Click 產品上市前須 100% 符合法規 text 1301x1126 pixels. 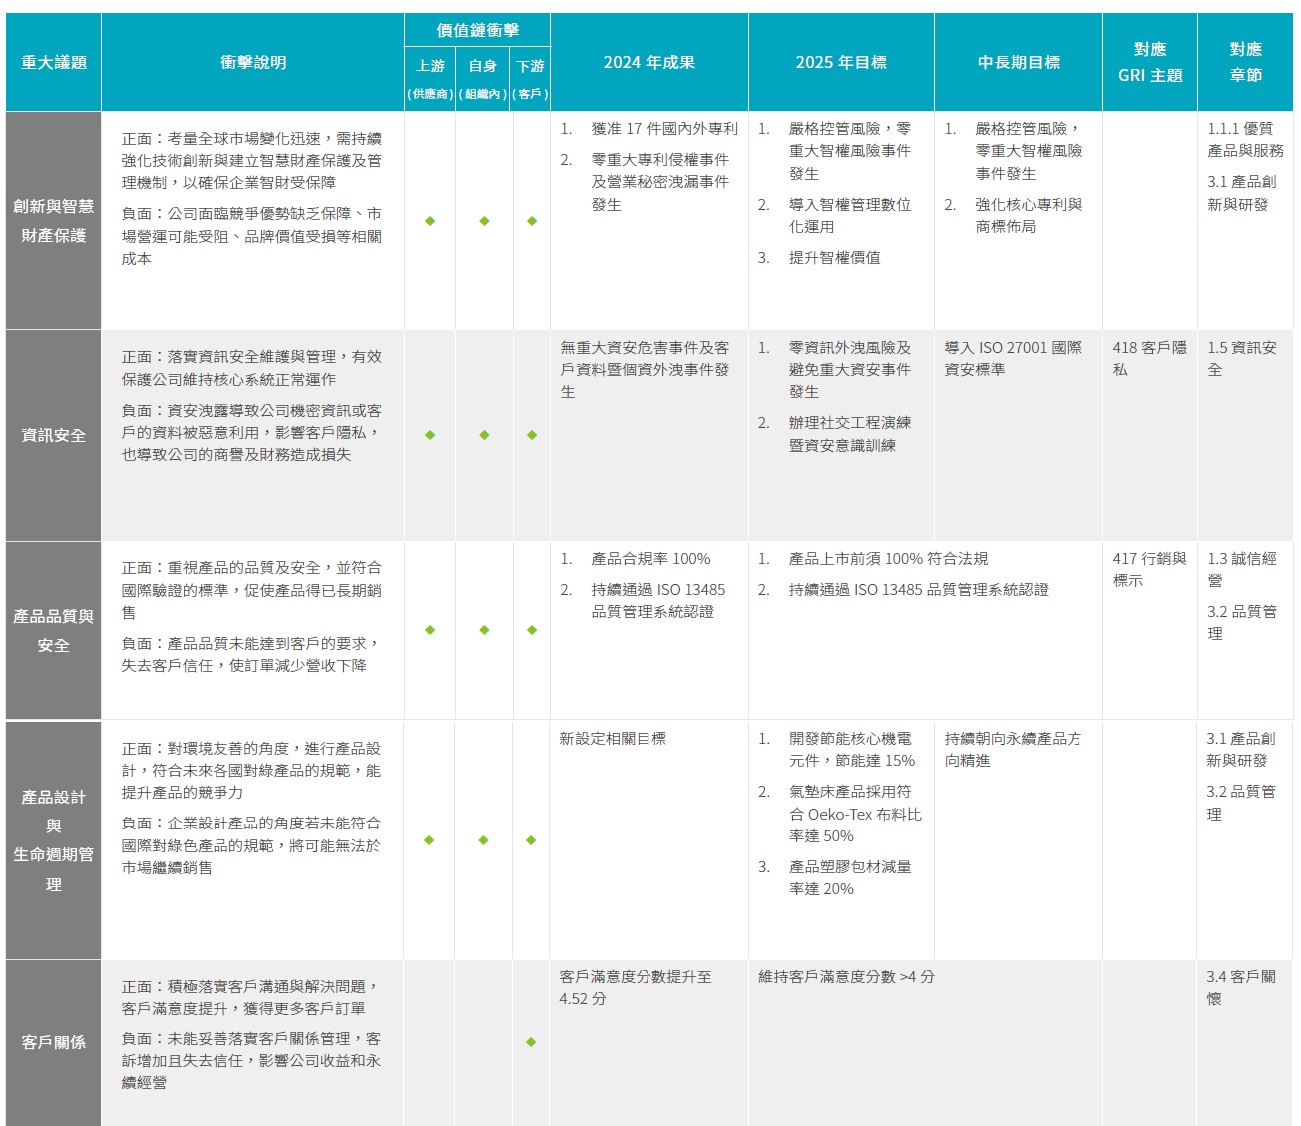click(x=888, y=559)
